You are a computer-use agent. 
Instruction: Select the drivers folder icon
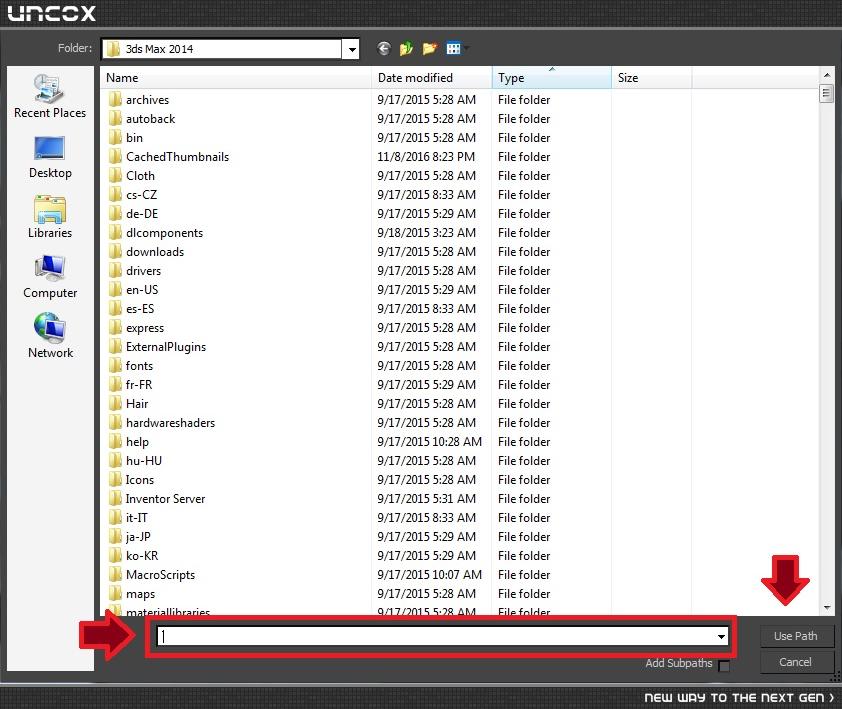114,271
